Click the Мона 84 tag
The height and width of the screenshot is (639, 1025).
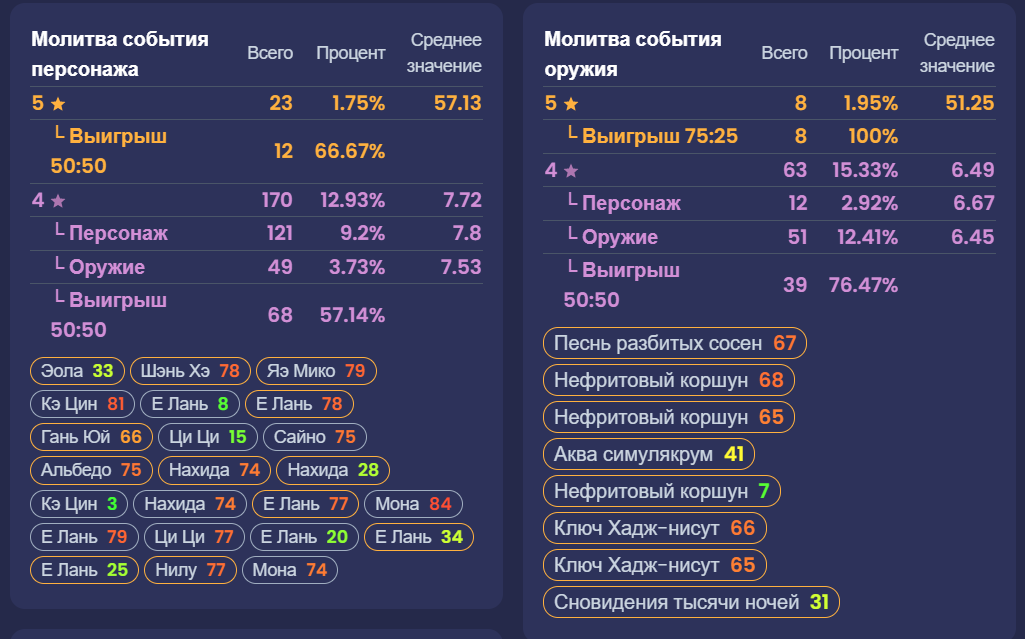point(413,504)
